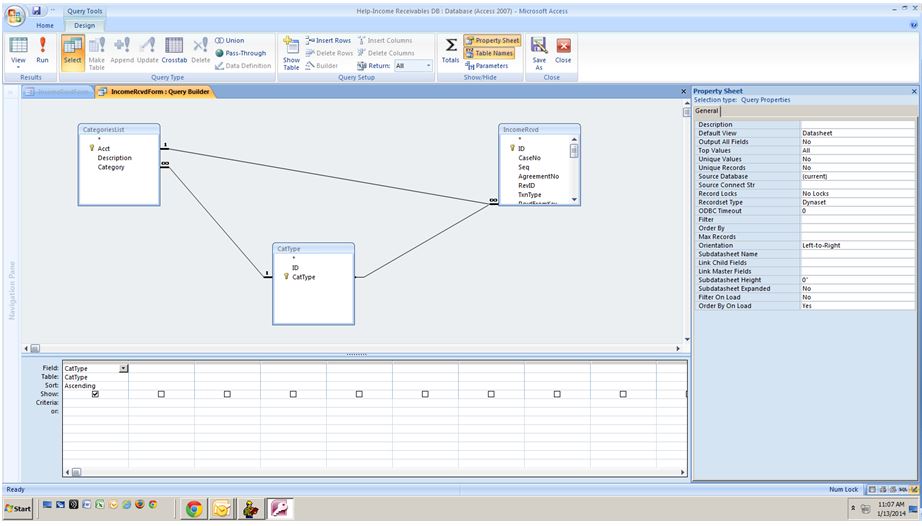Viewport: 922px width, 526px height.
Task: Switch to the Home ribbon tab
Action: pos(45,25)
